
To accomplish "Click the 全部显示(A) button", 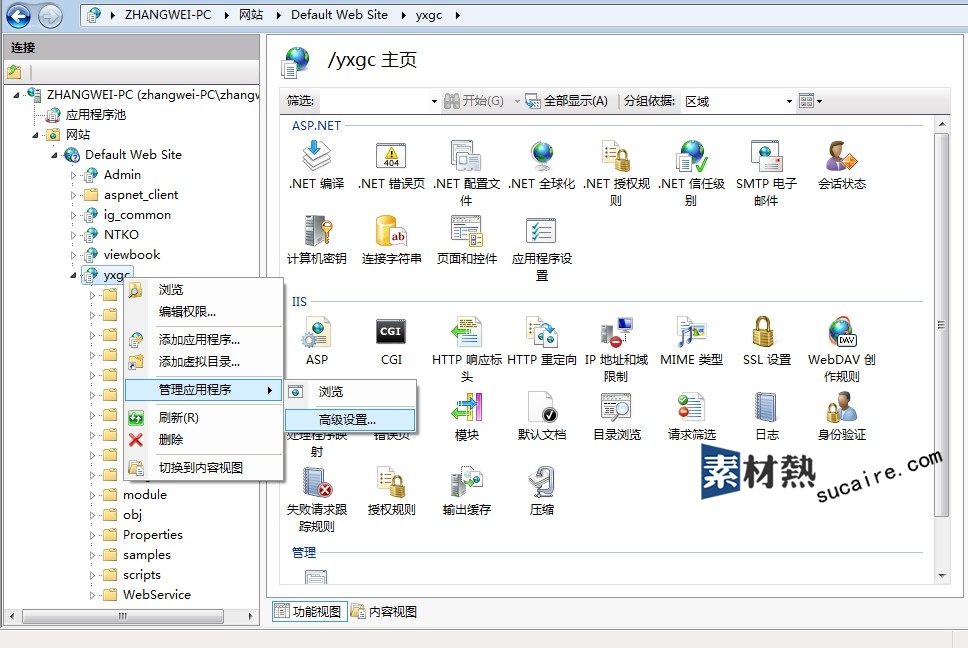I will [x=567, y=101].
